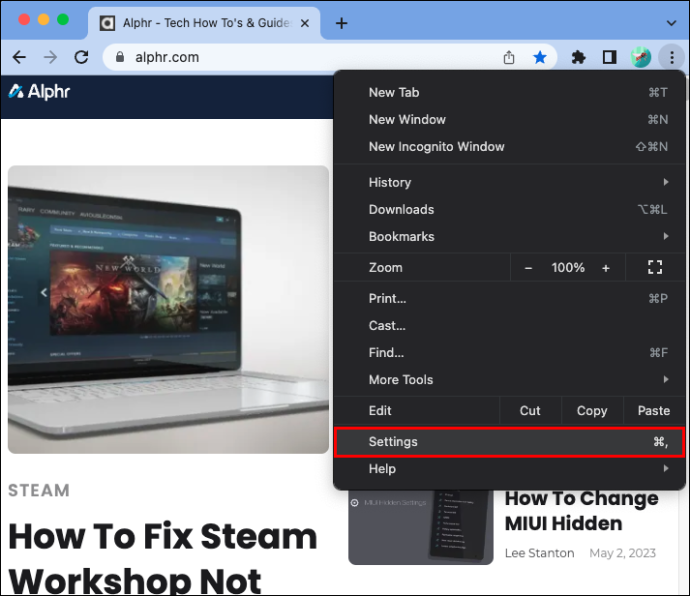Viewport: 690px width, 596px height.
Task: Select Print... from the menu
Action: click(x=509, y=298)
